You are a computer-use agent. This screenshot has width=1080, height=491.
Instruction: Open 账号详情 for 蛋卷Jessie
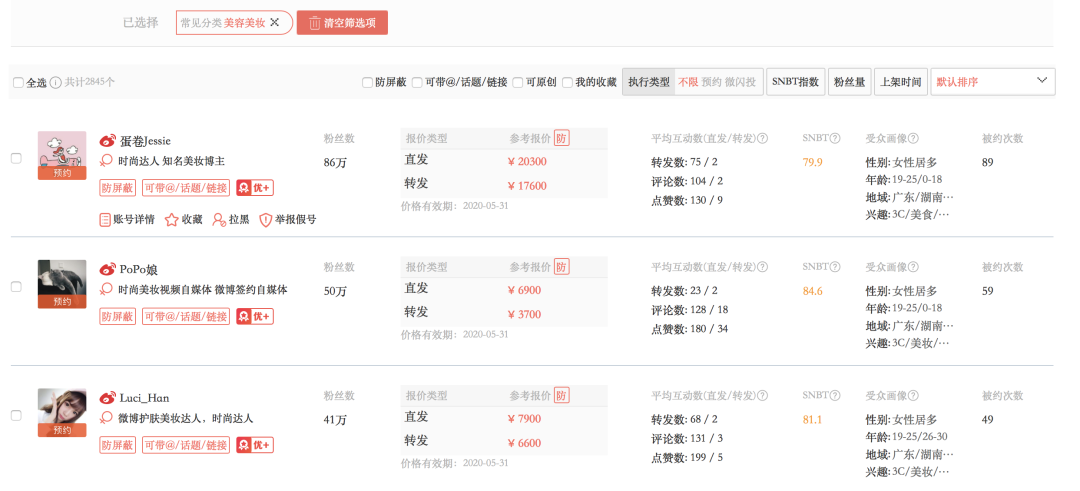coord(127,220)
